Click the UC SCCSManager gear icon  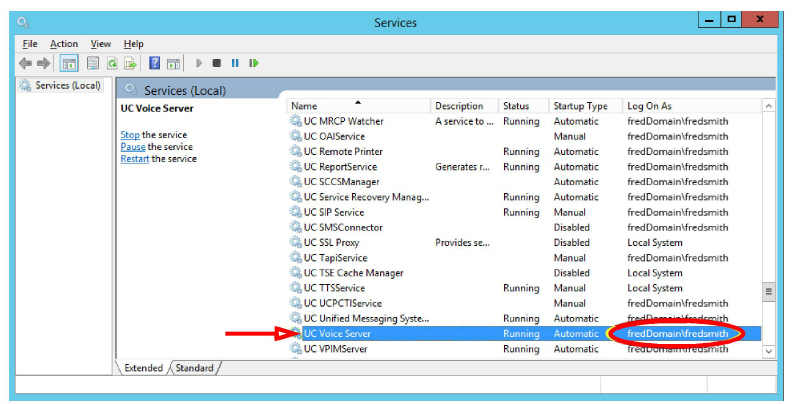(295, 181)
